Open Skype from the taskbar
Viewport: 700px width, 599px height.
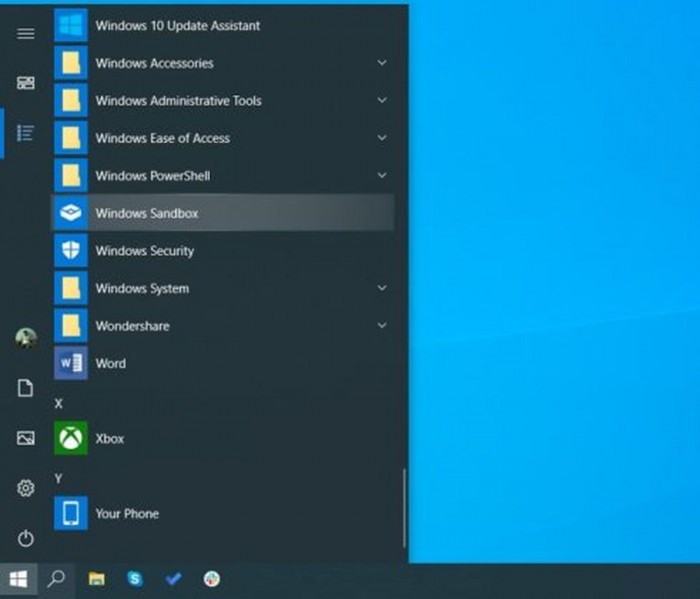[135, 579]
